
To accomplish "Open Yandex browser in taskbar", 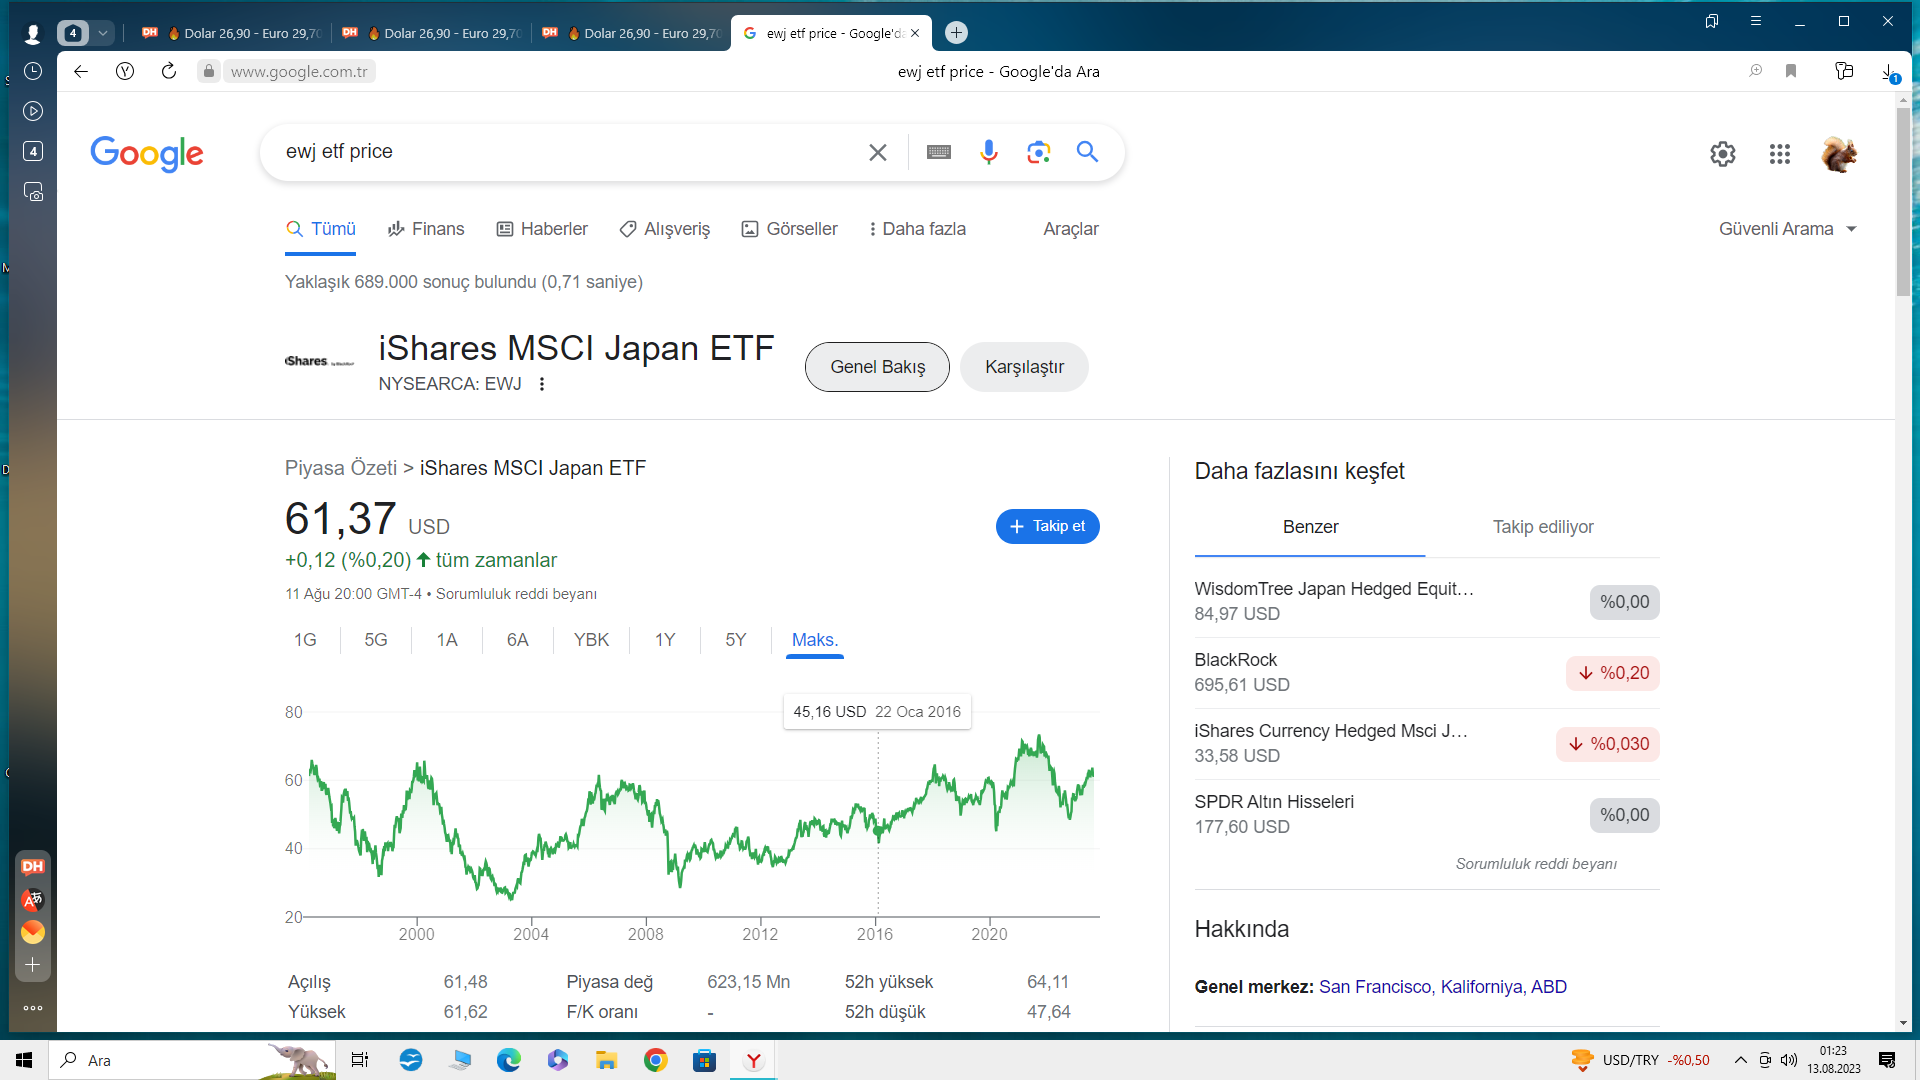I will [x=754, y=1060].
